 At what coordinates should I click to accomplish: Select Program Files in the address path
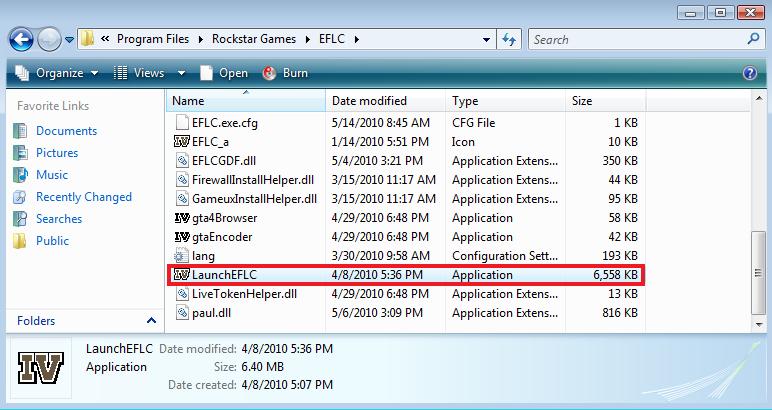[x=153, y=39]
